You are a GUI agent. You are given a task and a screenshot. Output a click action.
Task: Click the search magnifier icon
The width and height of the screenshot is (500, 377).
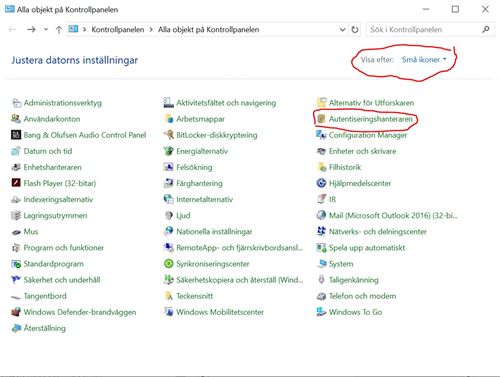pos(486,30)
